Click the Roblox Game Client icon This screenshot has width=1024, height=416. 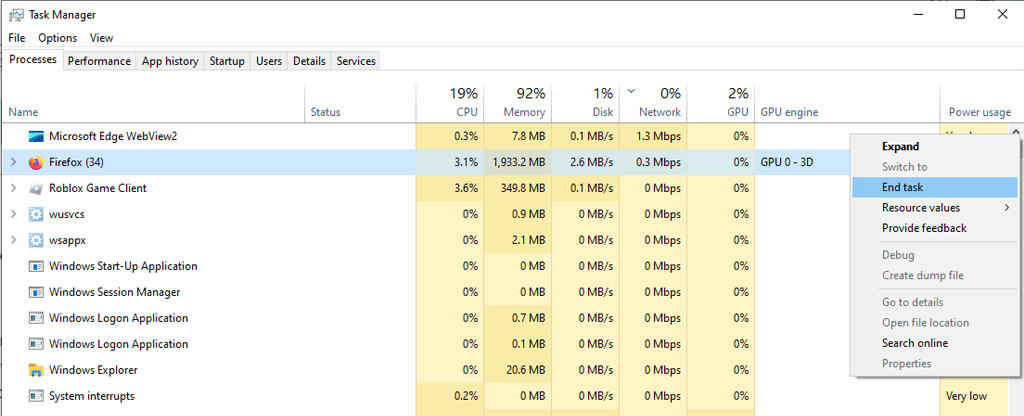[36, 188]
